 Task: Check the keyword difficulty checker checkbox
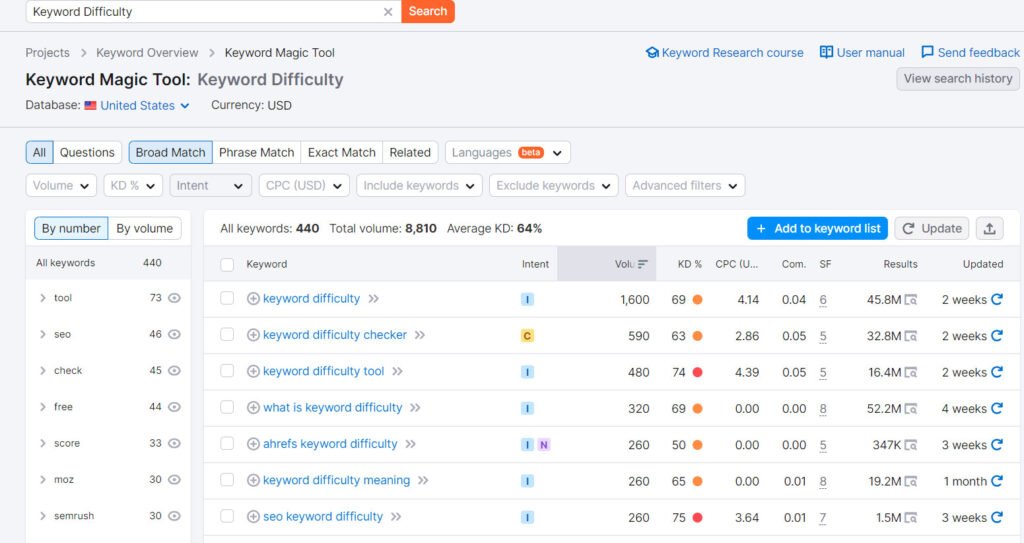[227, 335]
